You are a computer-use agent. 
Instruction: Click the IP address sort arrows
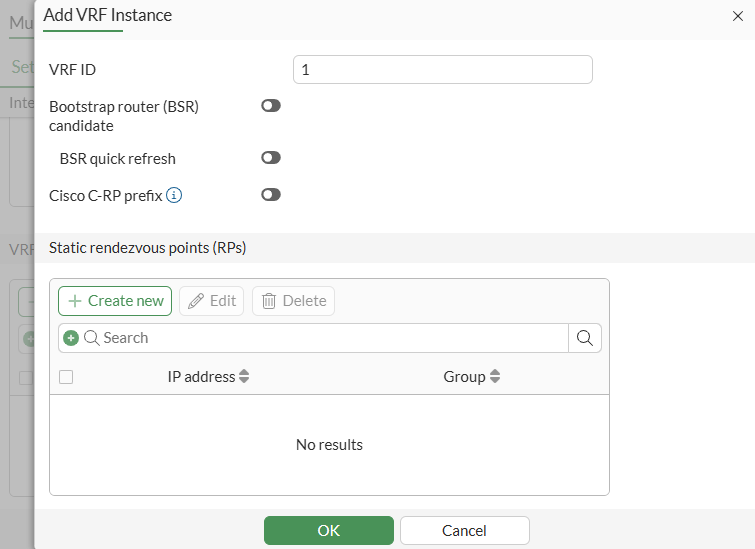[x=244, y=377]
